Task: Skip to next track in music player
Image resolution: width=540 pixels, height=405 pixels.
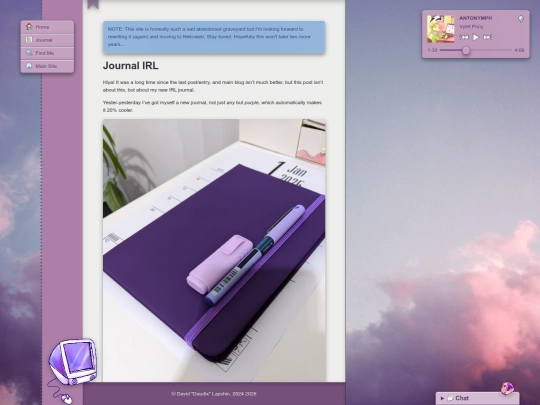Action: point(487,37)
